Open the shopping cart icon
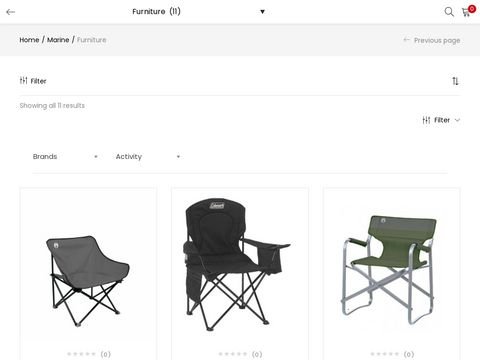Viewport: 480px width, 360px height. (465, 13)
